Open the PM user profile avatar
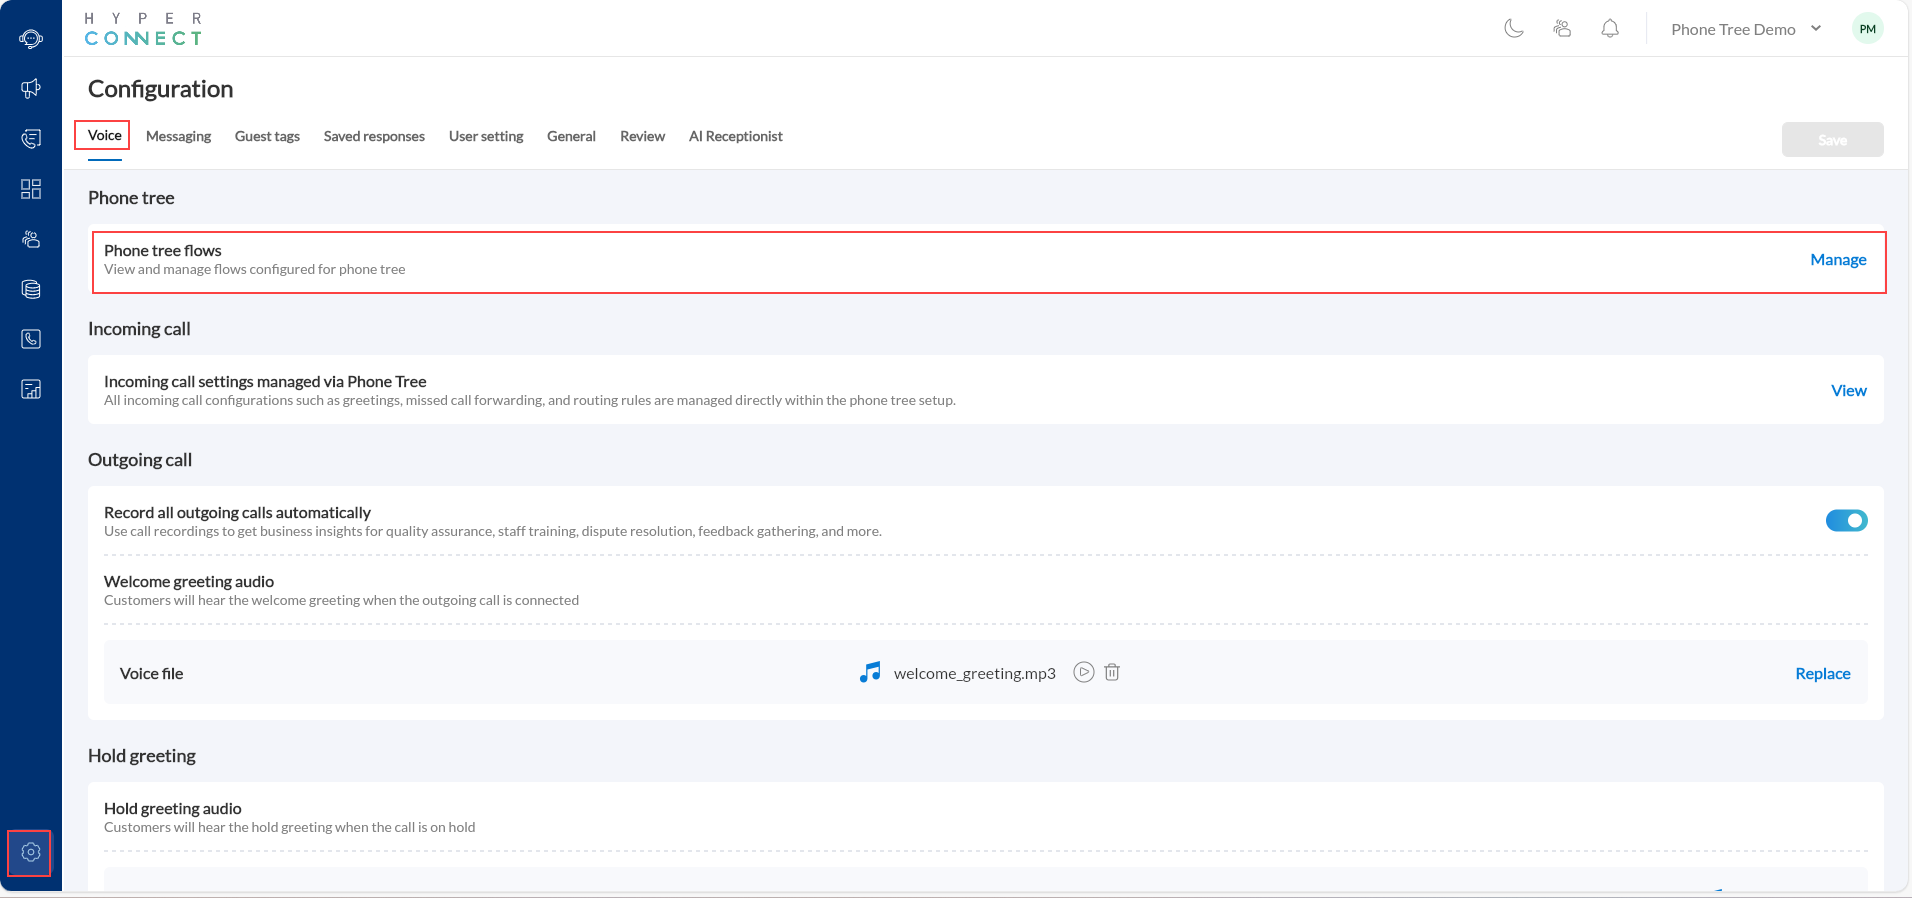Viewport: 1912px width, 898px height. point(1867,29)
